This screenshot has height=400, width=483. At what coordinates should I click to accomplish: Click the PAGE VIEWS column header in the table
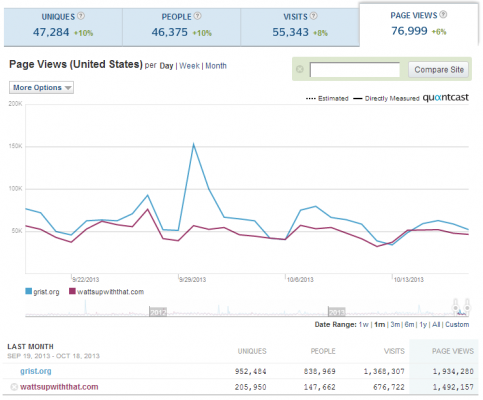coord(453,351)
